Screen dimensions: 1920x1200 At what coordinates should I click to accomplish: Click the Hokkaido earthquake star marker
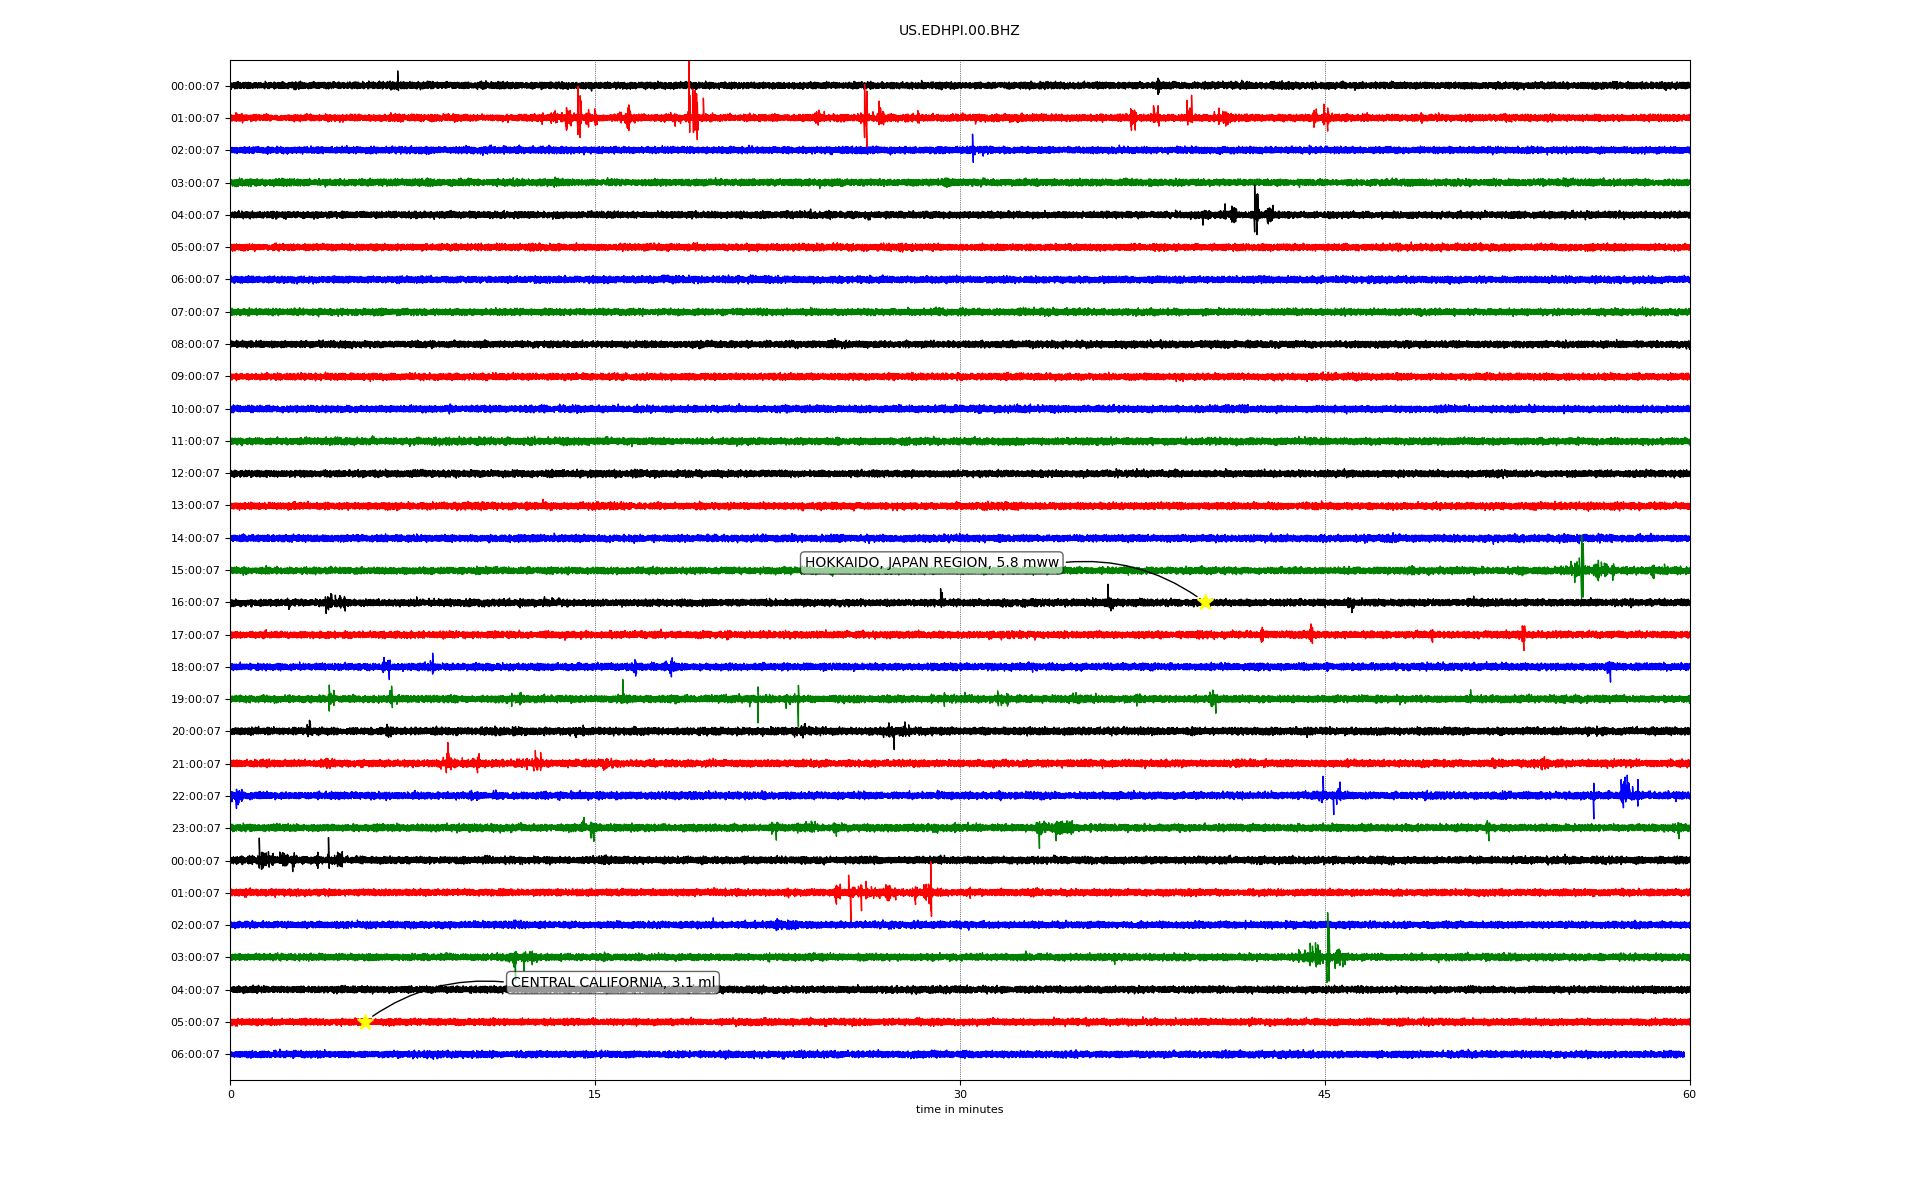1205,602
